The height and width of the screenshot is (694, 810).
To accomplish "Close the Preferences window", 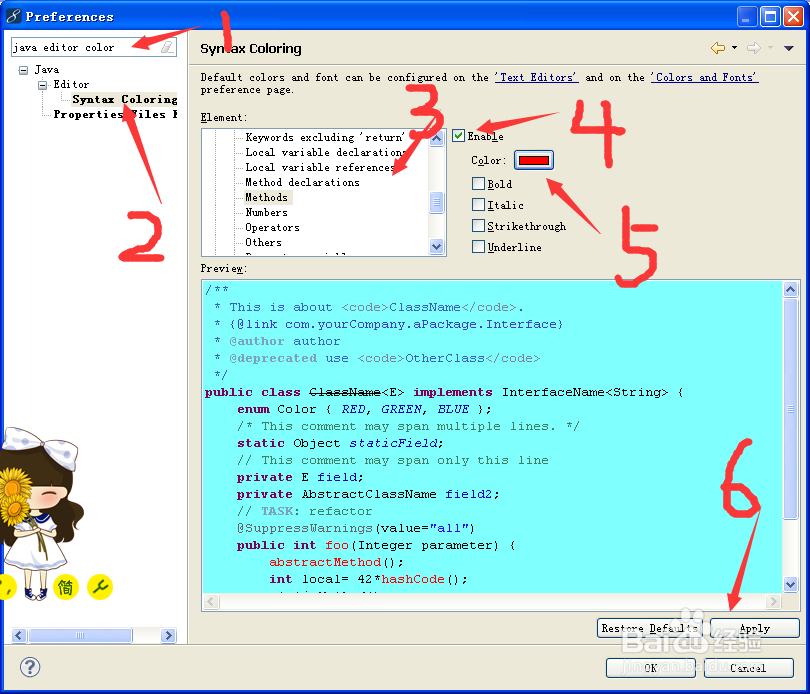I will [x=793, y=17].
